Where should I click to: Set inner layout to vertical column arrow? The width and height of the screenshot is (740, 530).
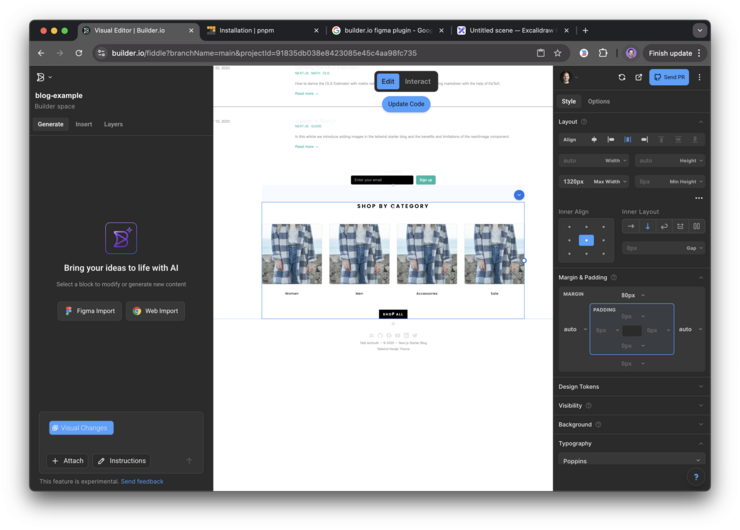click(648, 227)
